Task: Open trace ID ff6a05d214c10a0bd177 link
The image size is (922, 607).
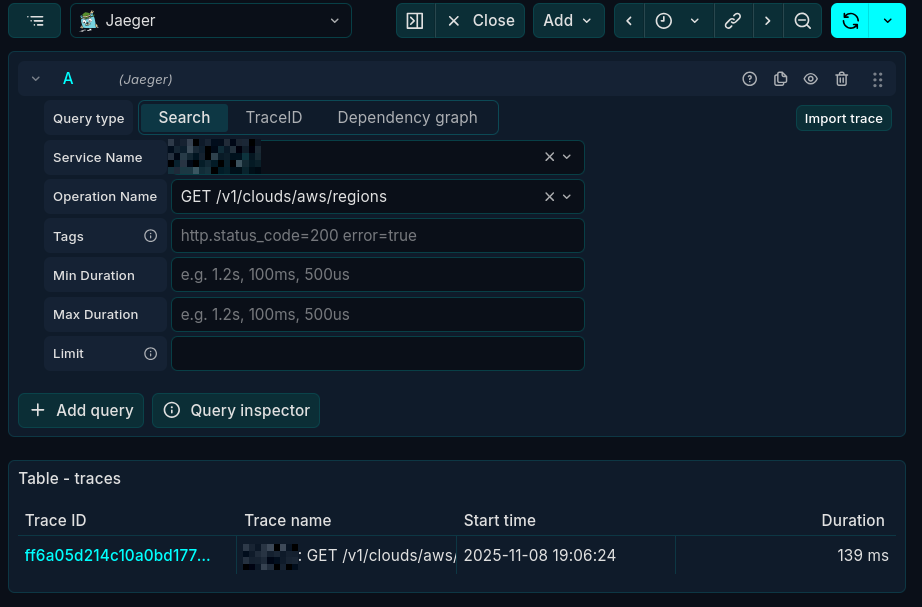Action: [118, 555]
